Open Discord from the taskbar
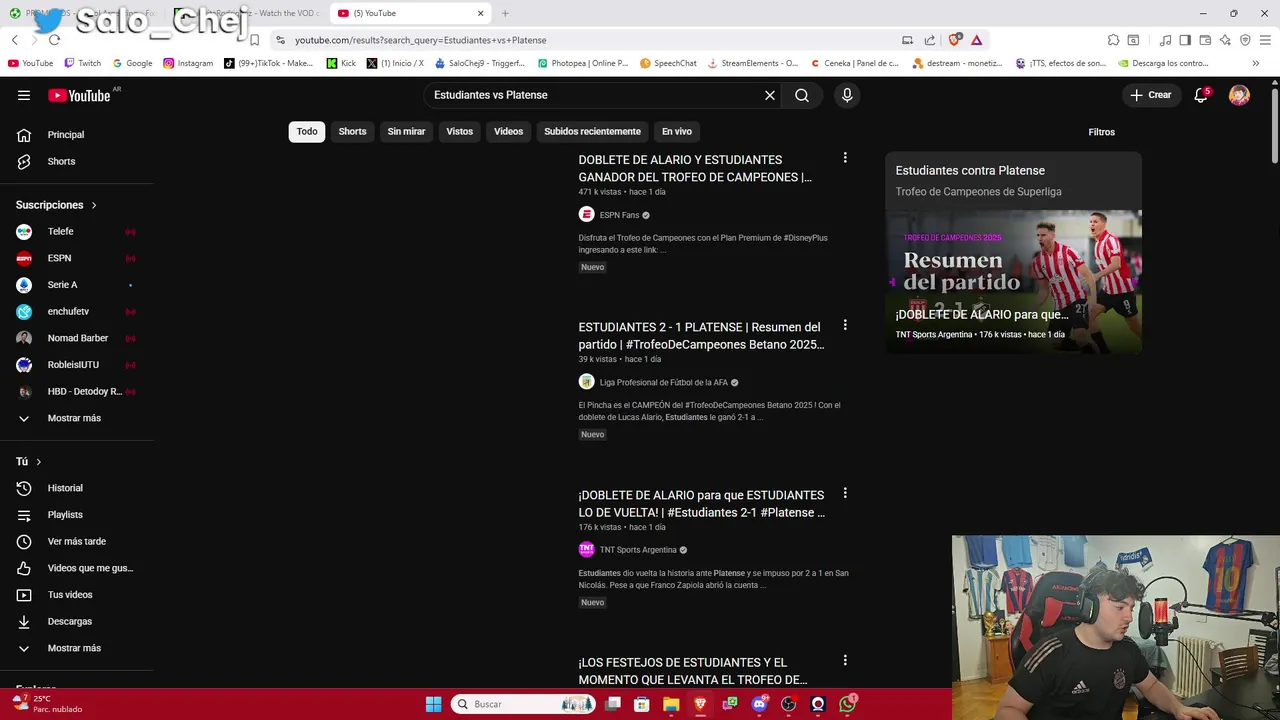1280x720 pixels. tap(760, 704)
